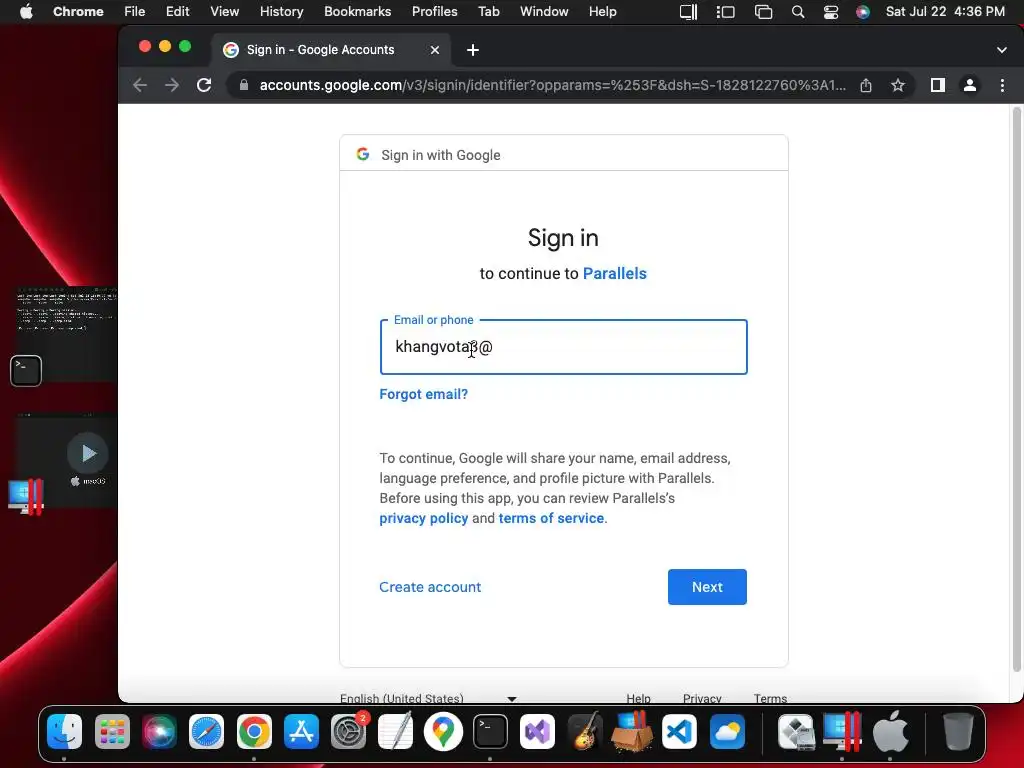
Task: Open Launchpad from the Dock
Action: point(112,731)
